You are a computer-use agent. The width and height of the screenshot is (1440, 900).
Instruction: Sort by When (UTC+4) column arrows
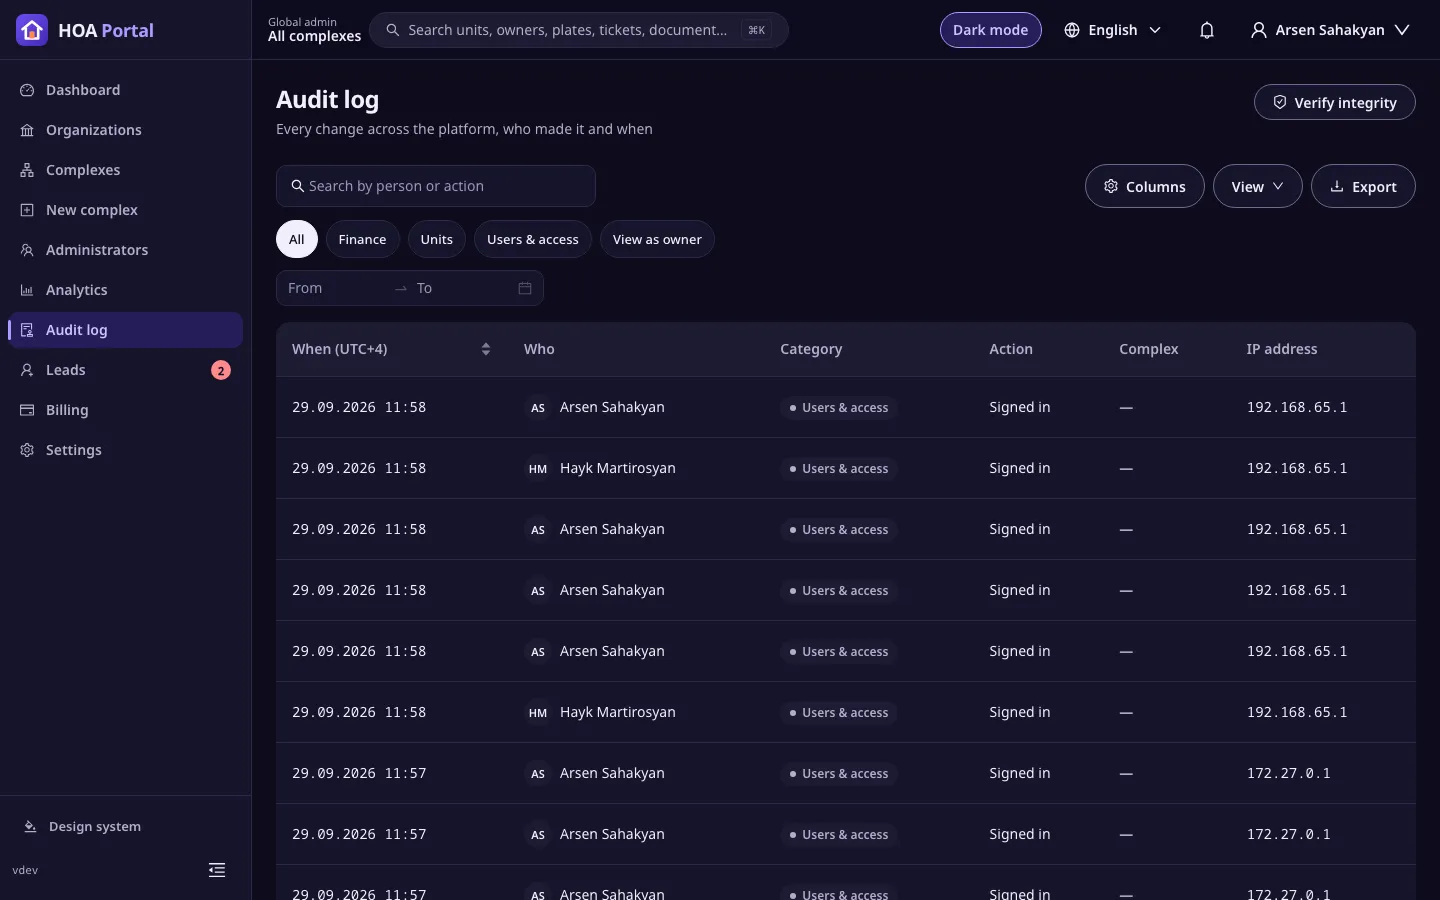[486, 349]
